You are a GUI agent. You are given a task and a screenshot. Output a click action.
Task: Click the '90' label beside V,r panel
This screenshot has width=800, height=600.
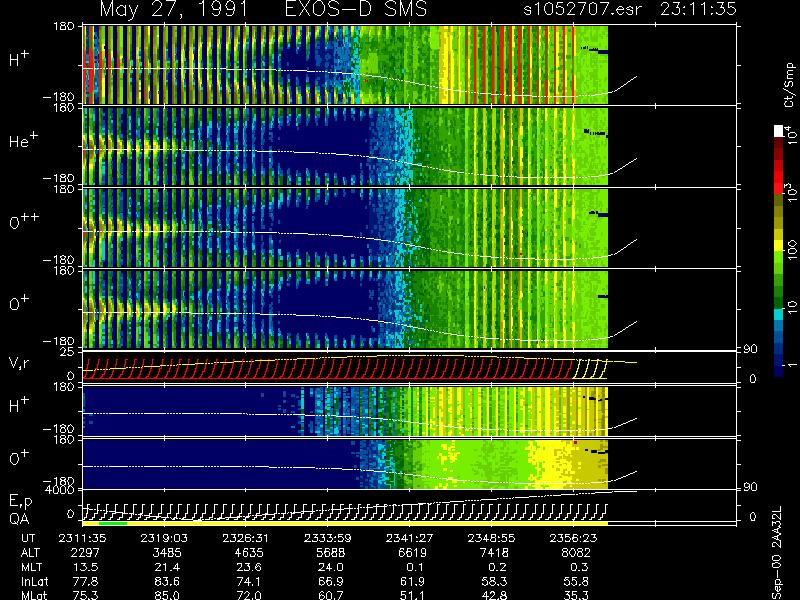tap(751, 349)
